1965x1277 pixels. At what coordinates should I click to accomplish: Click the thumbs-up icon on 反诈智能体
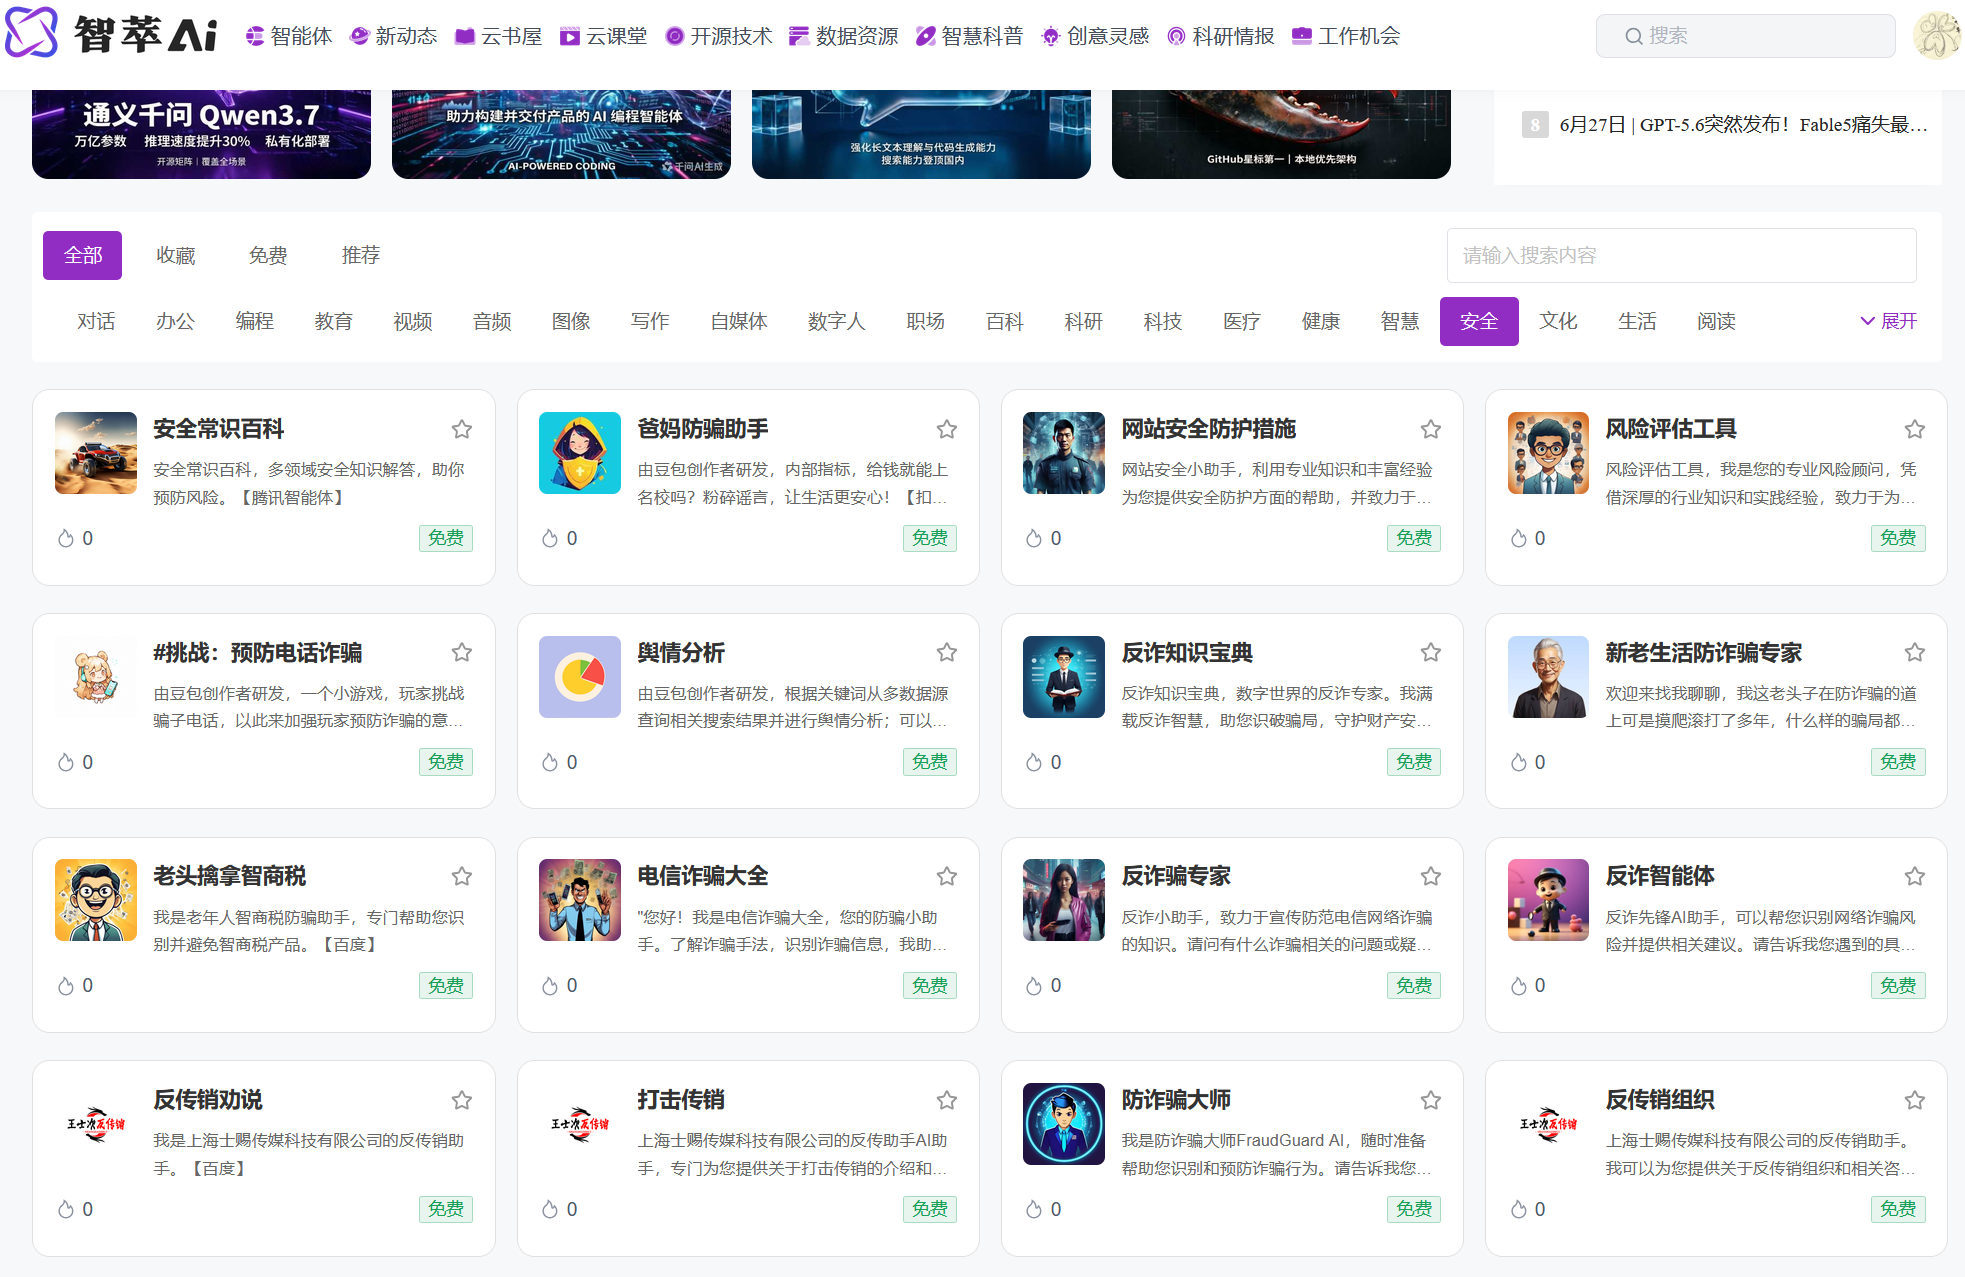pyautogui.click(x=1518, y=986)
